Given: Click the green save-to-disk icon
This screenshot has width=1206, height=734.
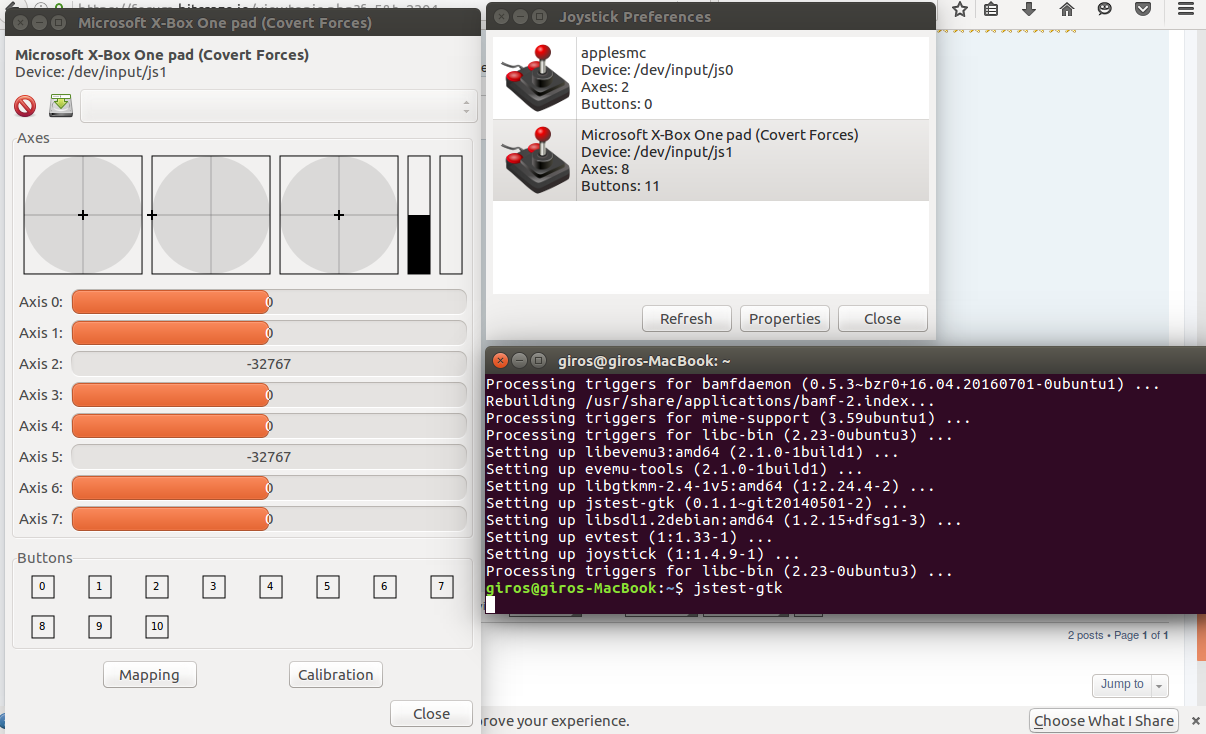Looking at the screenshot, I should [61, 106].
